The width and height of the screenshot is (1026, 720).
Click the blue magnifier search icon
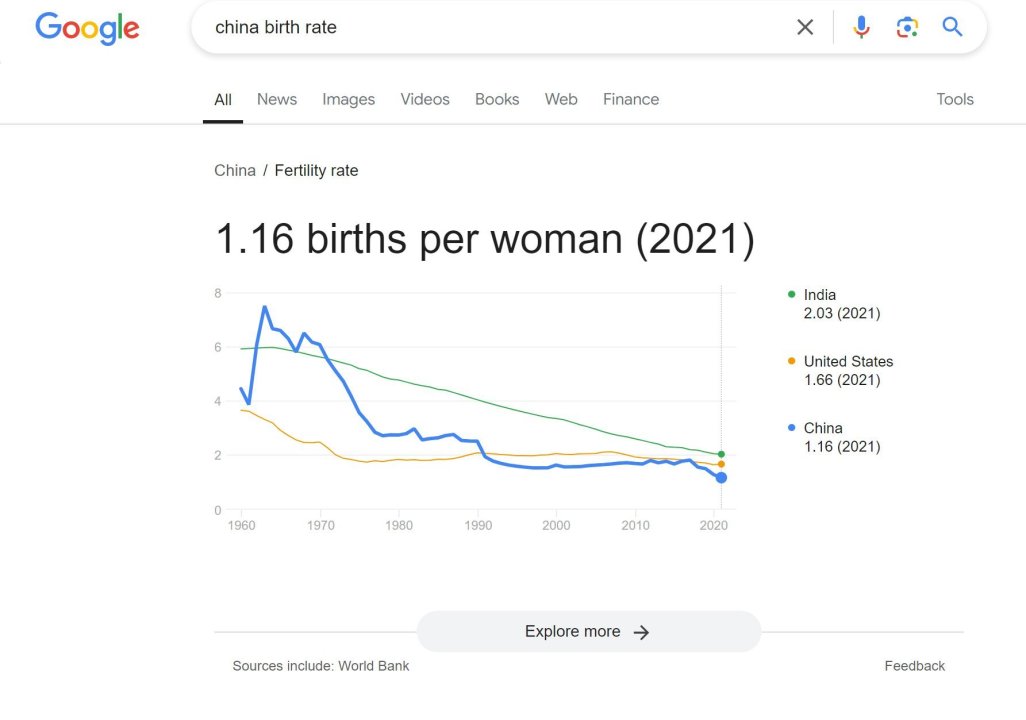click(x=952, y=28)
